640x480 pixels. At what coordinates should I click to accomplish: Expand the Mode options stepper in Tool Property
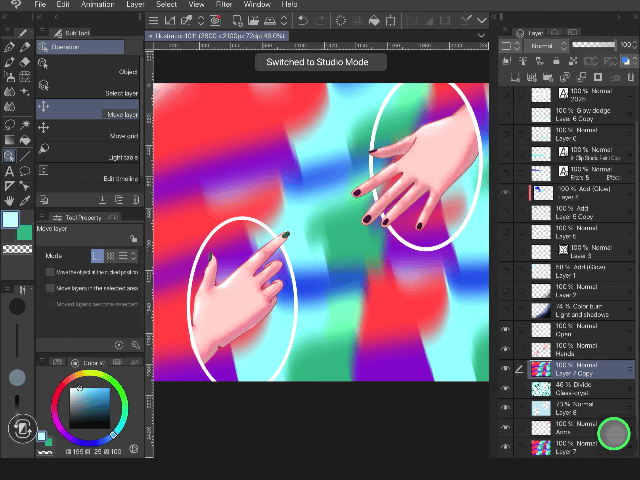(133, 256)
